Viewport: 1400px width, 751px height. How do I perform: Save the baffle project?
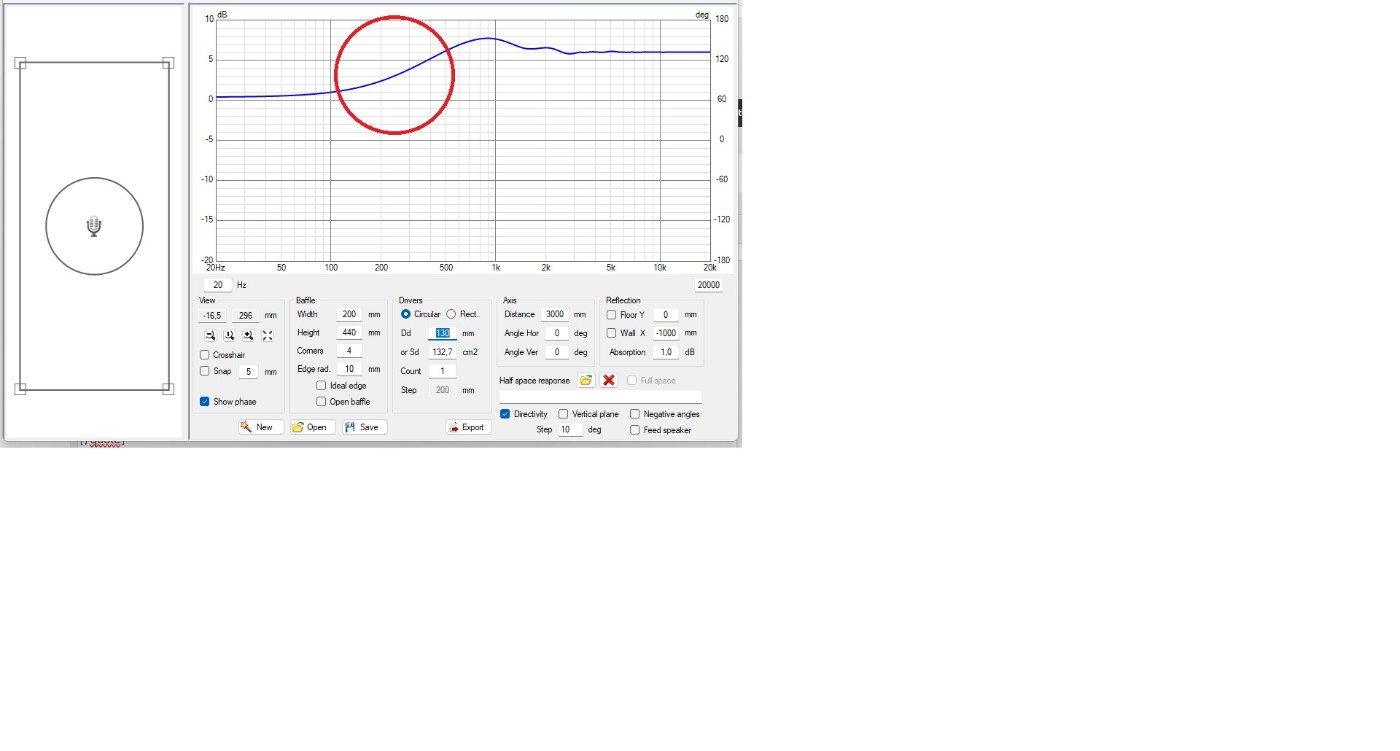[362, 427]
